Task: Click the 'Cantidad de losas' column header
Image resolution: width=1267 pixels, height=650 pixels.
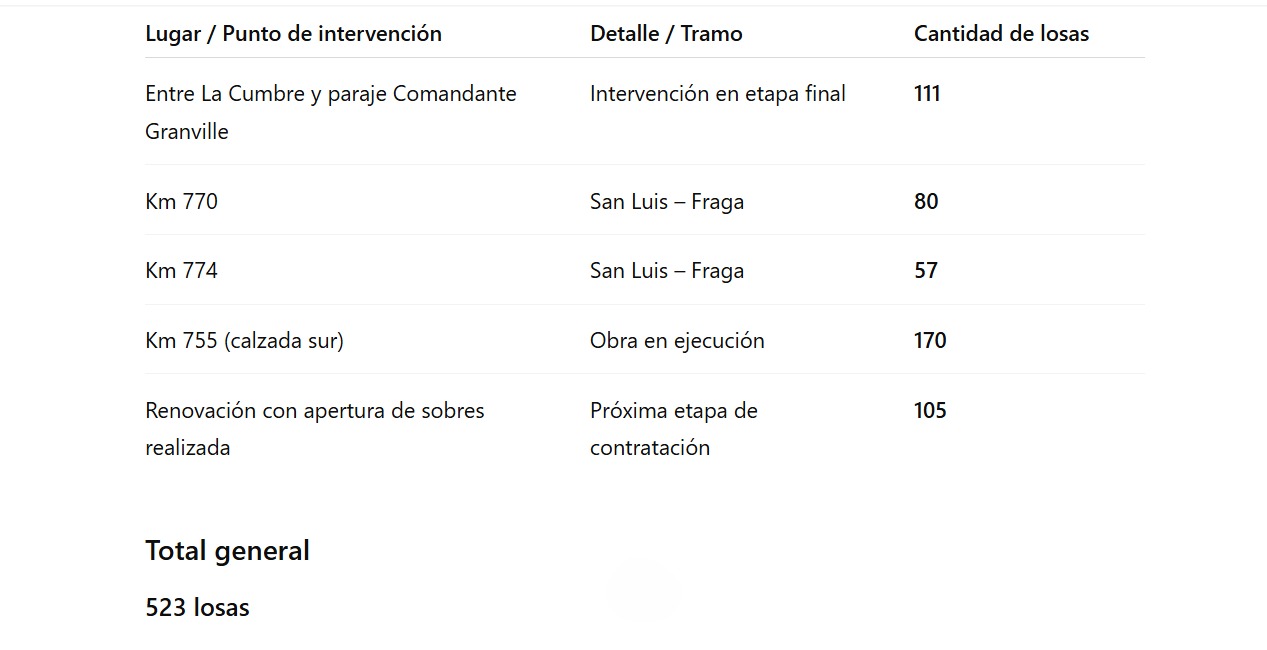Action: [1001, 34]
